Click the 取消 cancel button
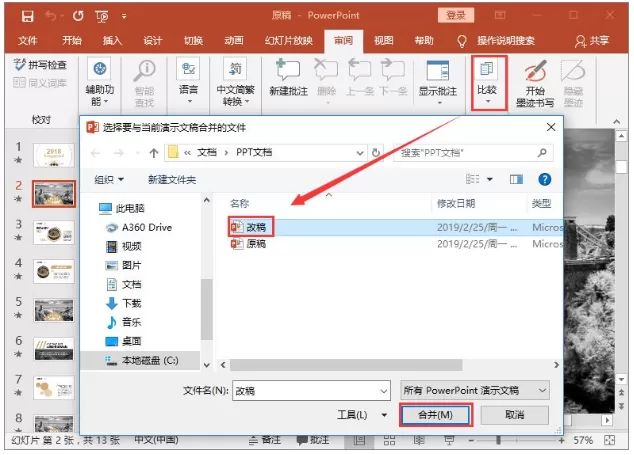634x455 pixels. (515, 415)
